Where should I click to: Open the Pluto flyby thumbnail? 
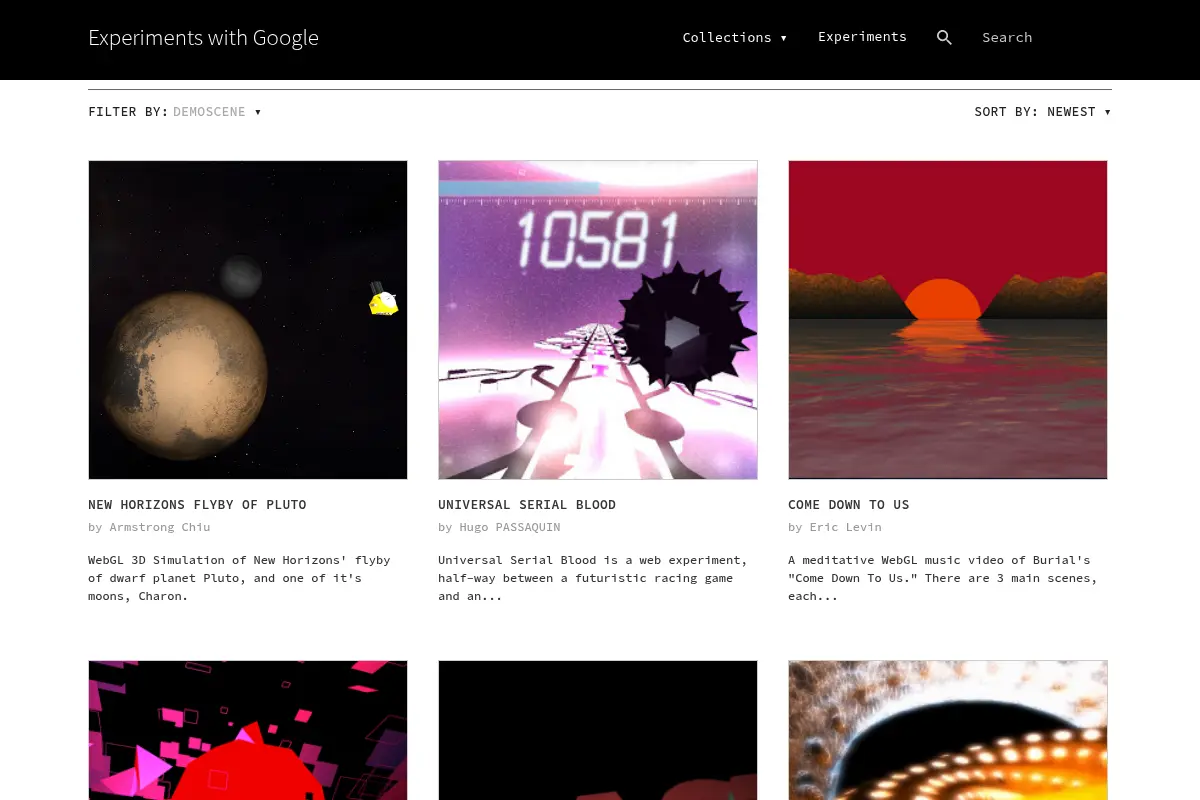click(248, 320)
